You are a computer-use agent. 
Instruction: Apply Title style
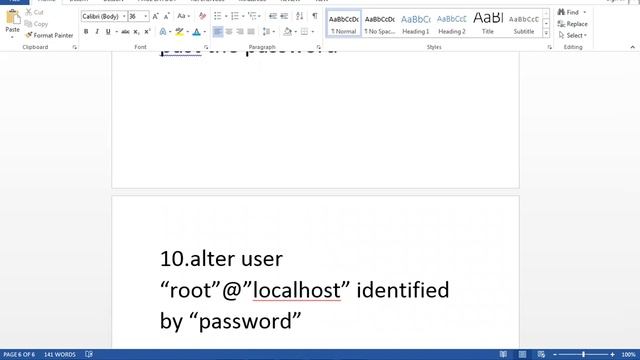coord(488,24)
